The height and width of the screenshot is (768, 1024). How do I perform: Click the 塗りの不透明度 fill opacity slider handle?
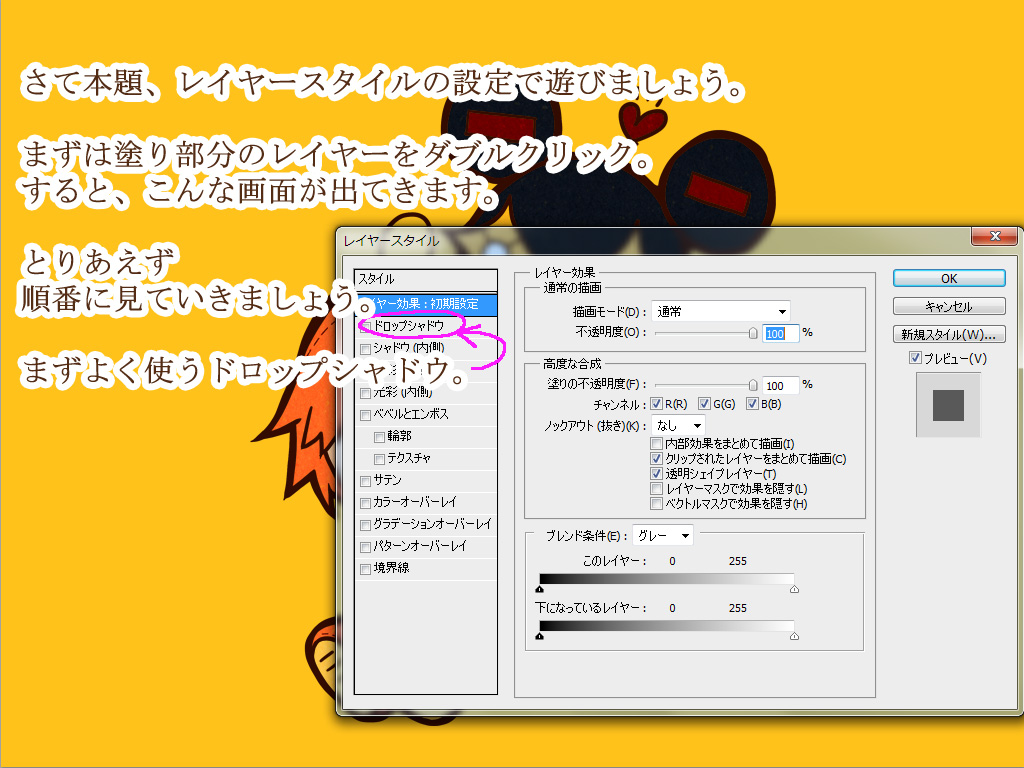tap(753, 384)
